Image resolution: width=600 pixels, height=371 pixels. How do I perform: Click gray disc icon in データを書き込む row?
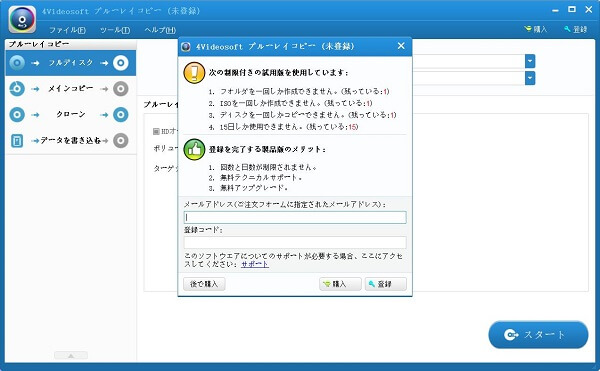(121, 140)
